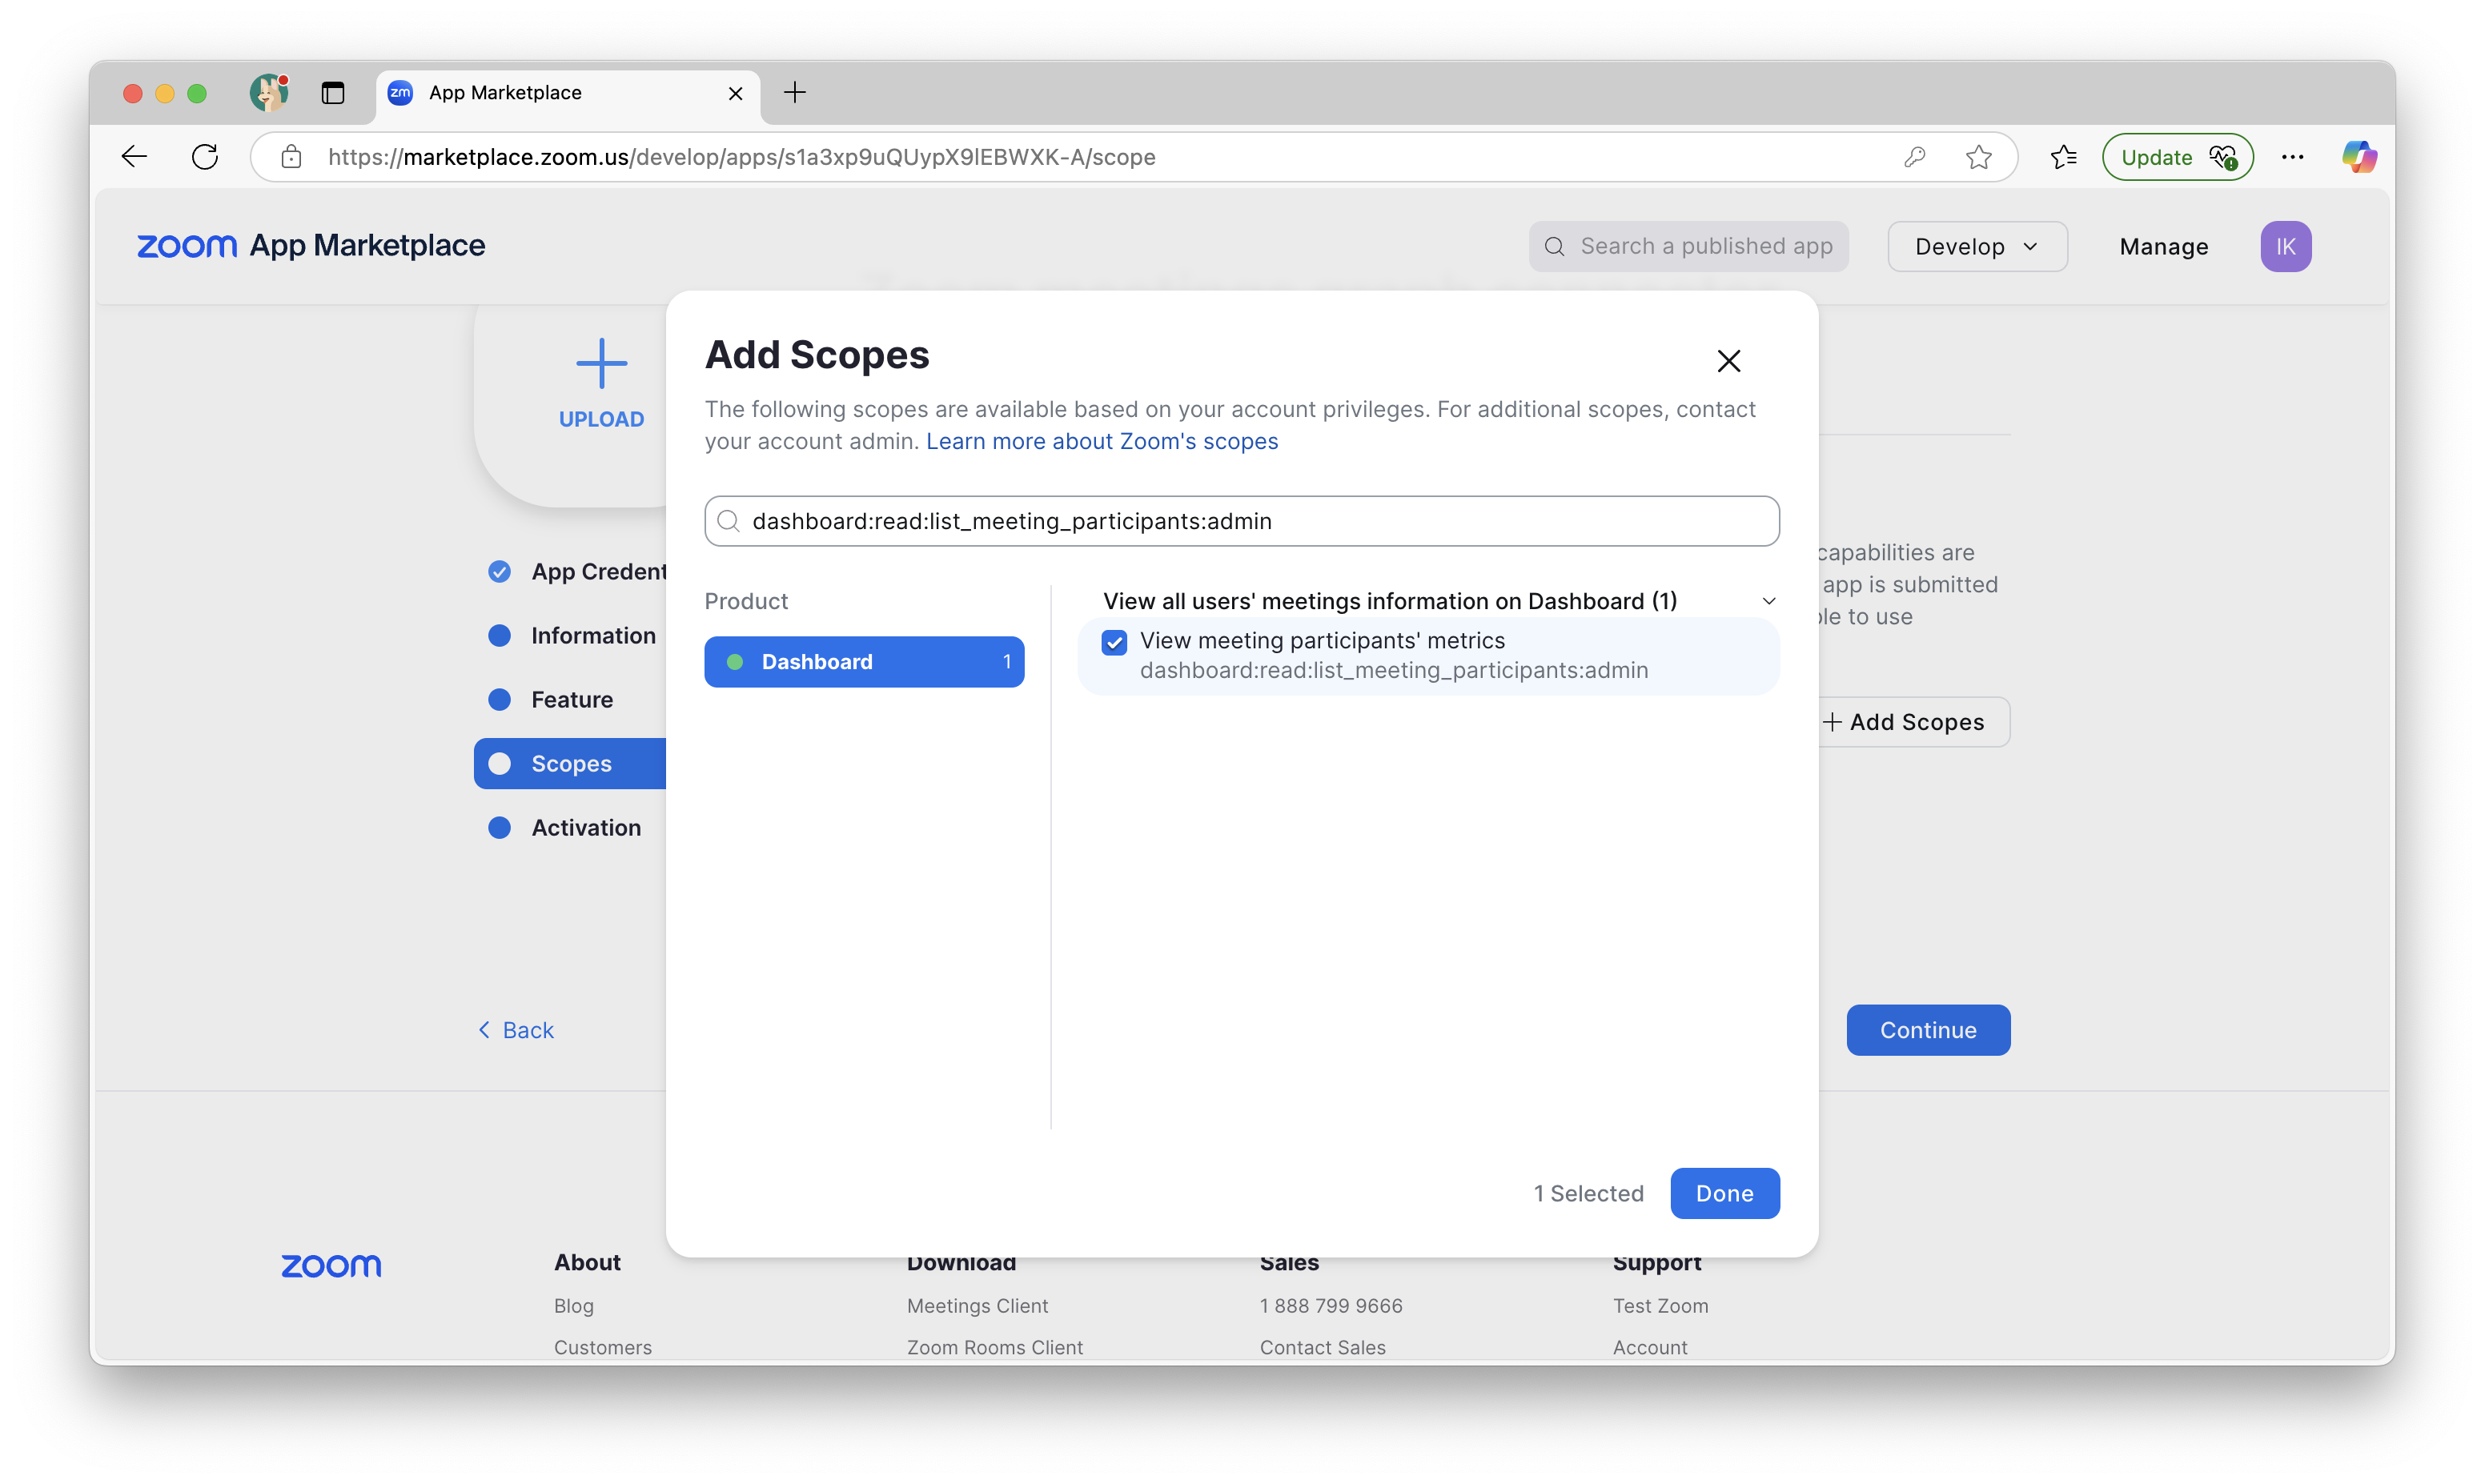
Task: Open the Test Zoom link
Action: click(1660, 1305)
